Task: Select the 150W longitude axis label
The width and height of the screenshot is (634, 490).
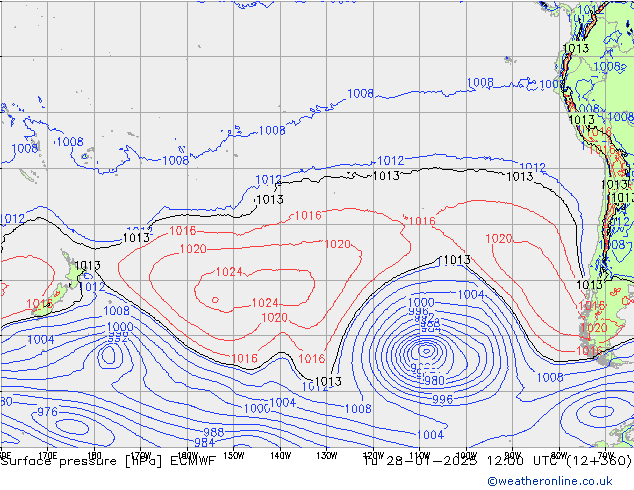Action: pos(233,453)
